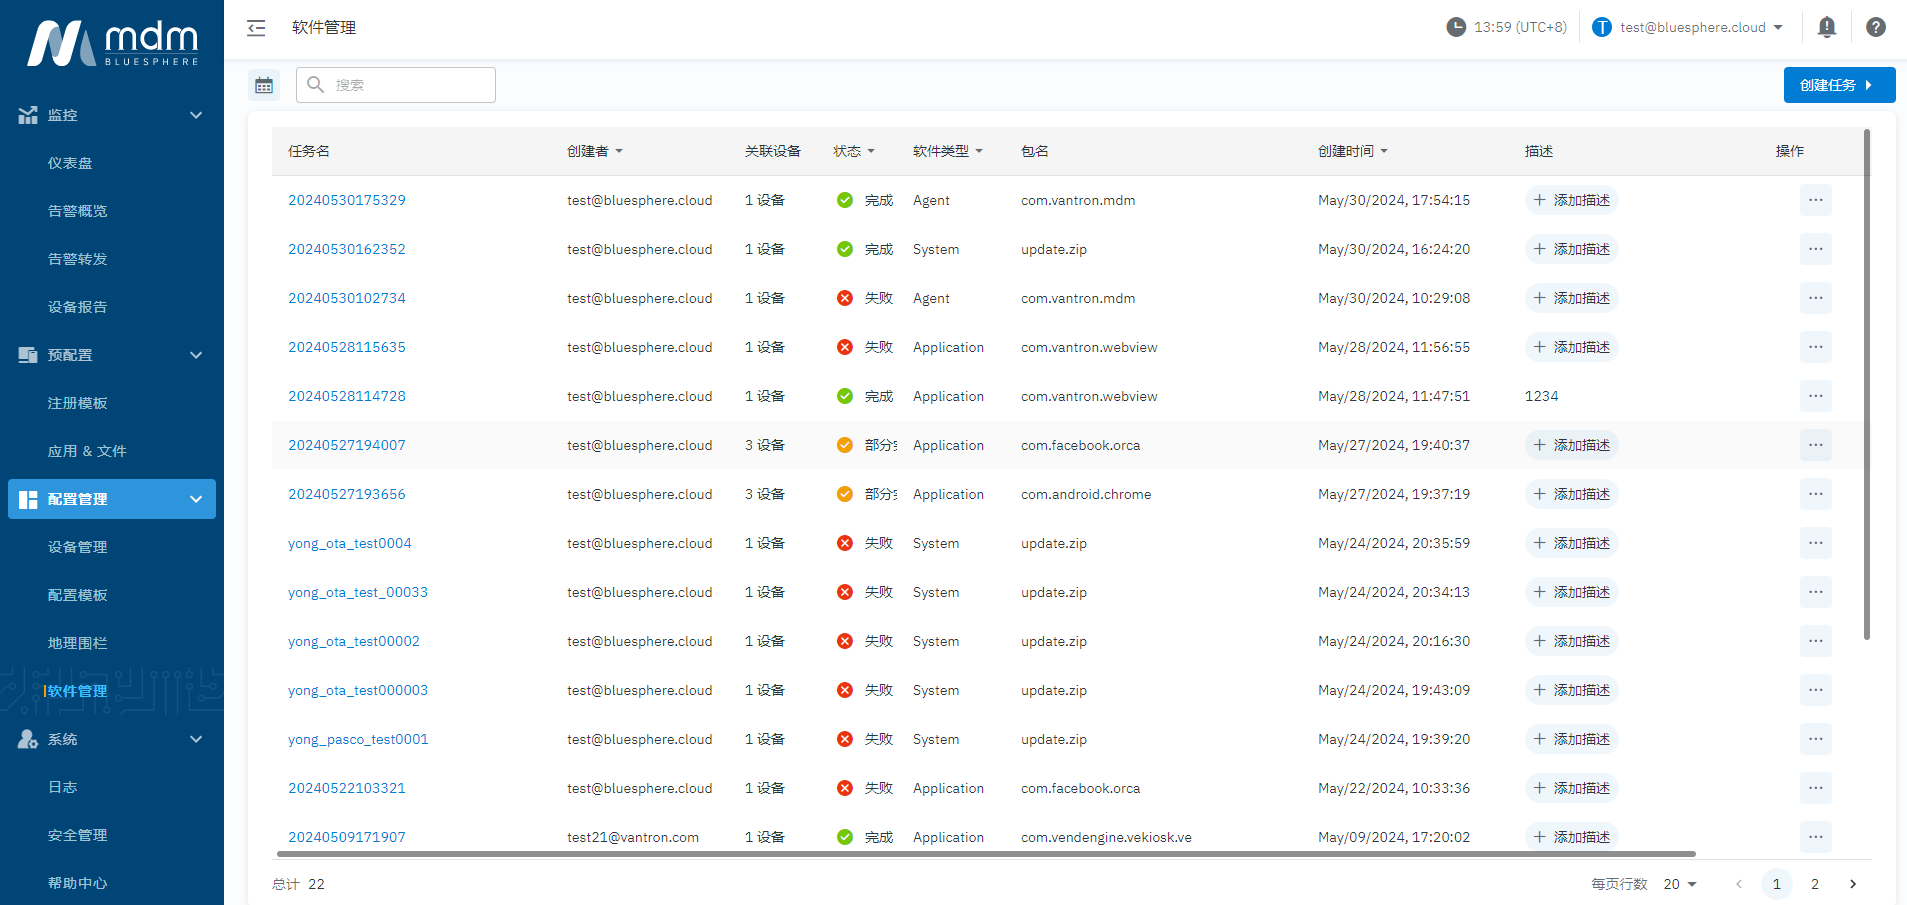Collapse the left navigation sidebar
Viewport: 1907px width, 905px height.
point(256,28)
